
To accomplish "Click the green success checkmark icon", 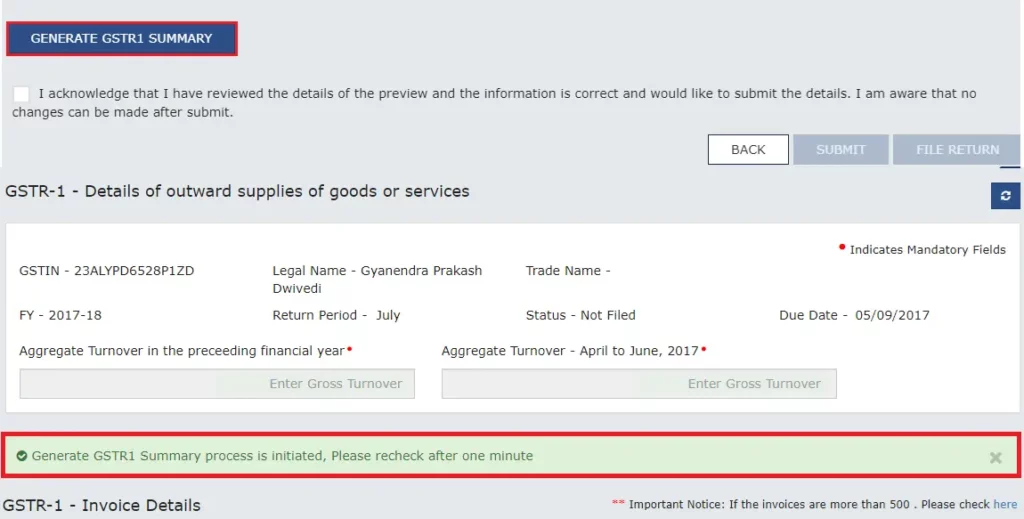I will tap(22, 456).
